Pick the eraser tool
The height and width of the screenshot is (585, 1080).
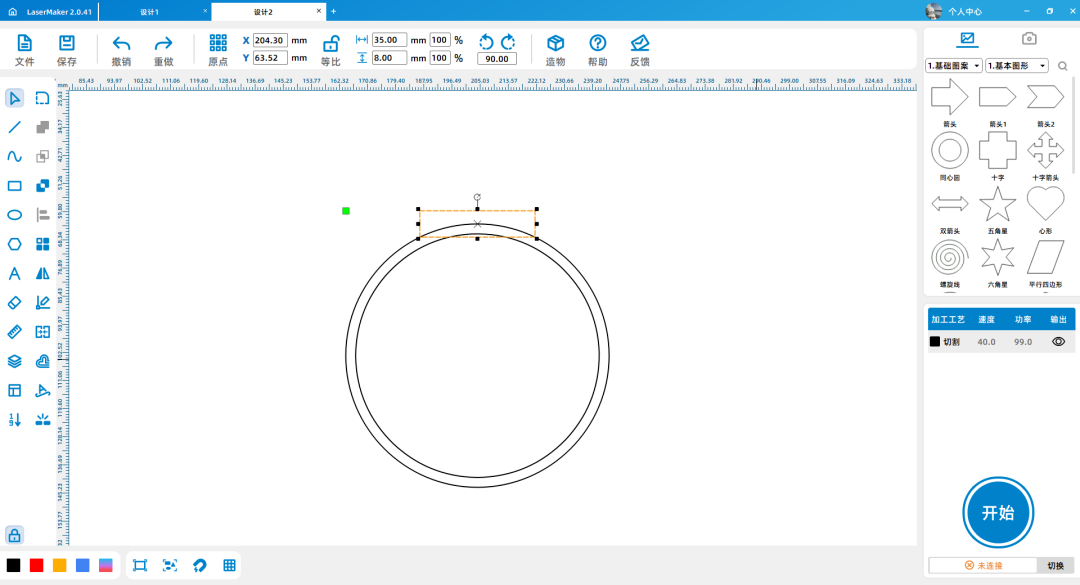point(15,302)
